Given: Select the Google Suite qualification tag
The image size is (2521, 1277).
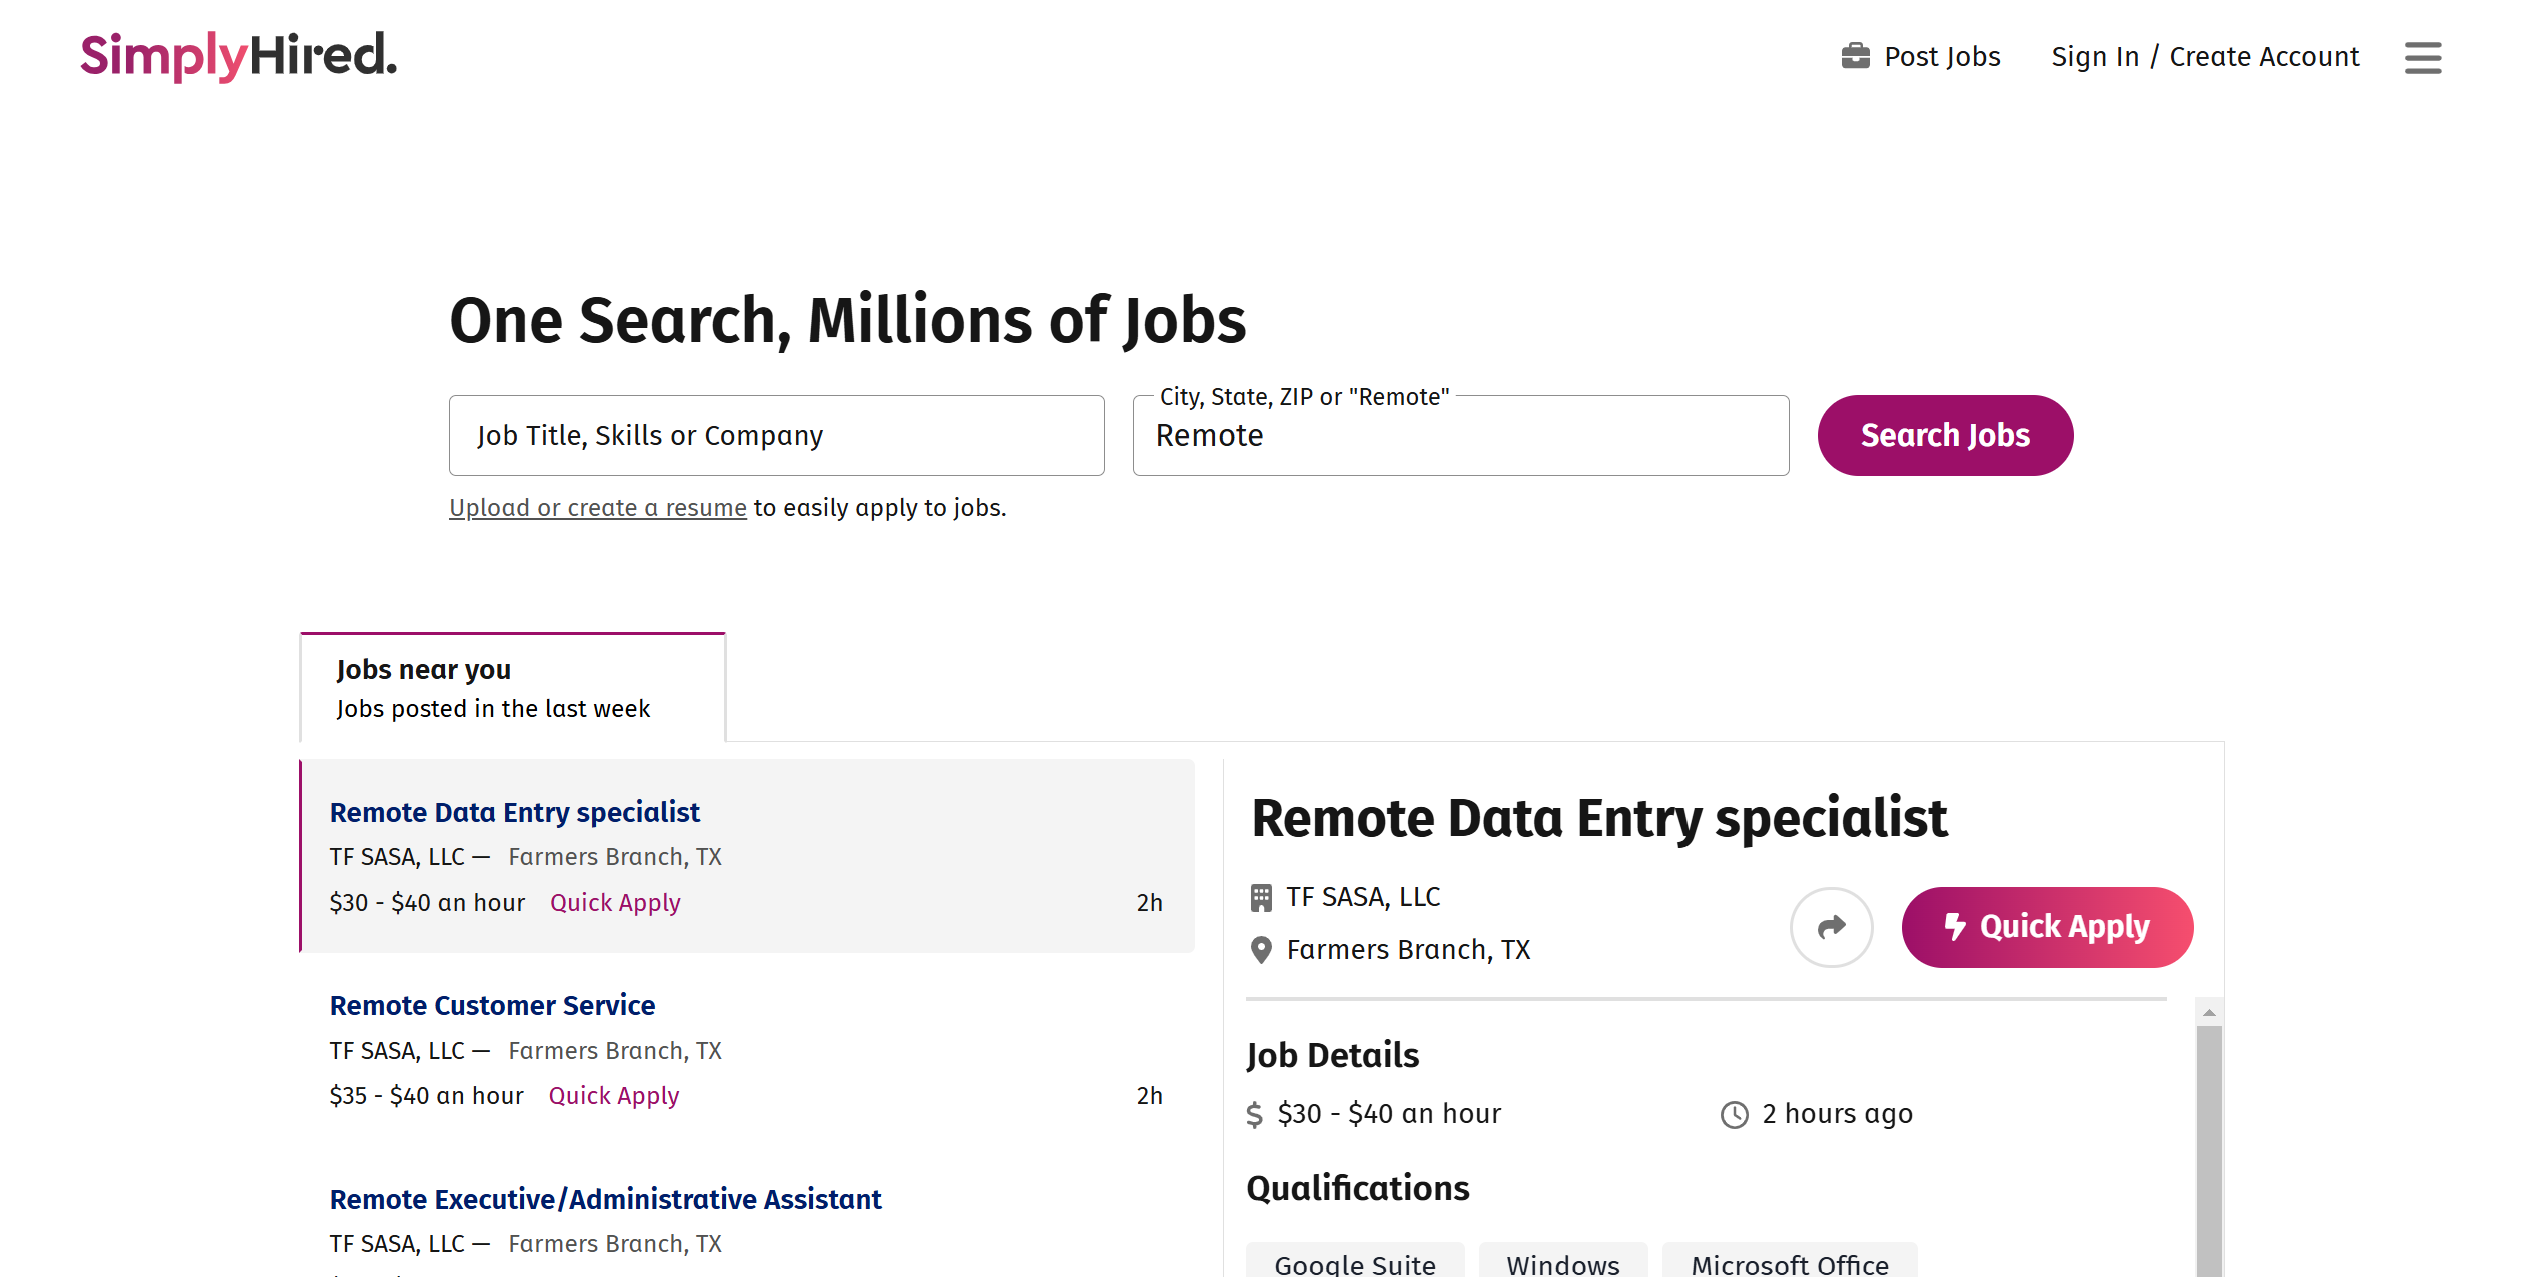Looking at the screenshot, I should click(x=1355, y=1262).
